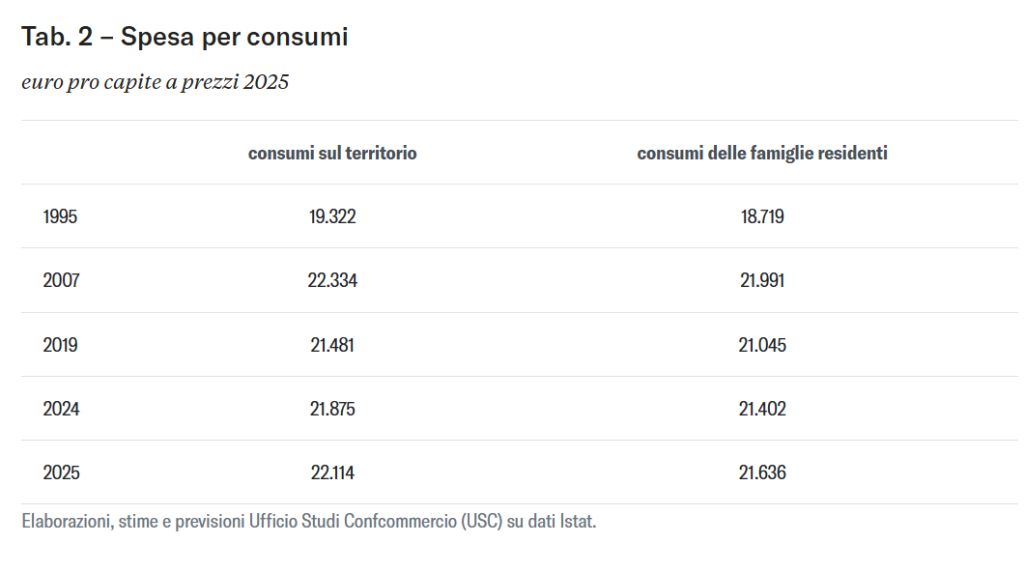Select the 'consumi delle famiglie residenti' column header
This screenshot has height=572, width=1024.
(x=762, y=153)
